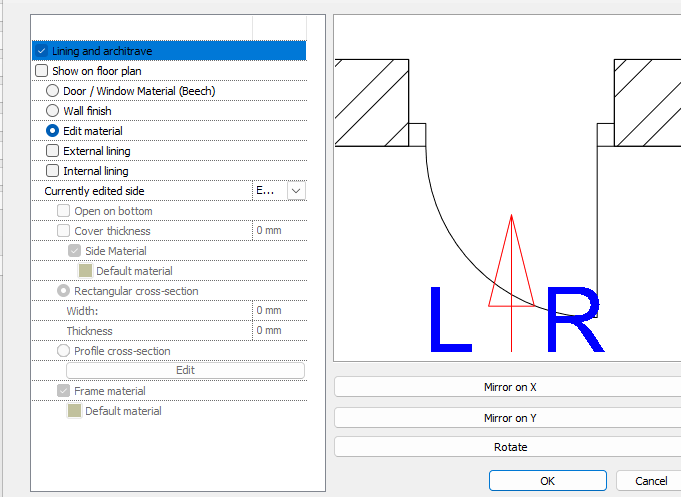This screenshot has width=681, height=497.
Task: Click the blue R side marker in preview
Action: click(575, 319)
